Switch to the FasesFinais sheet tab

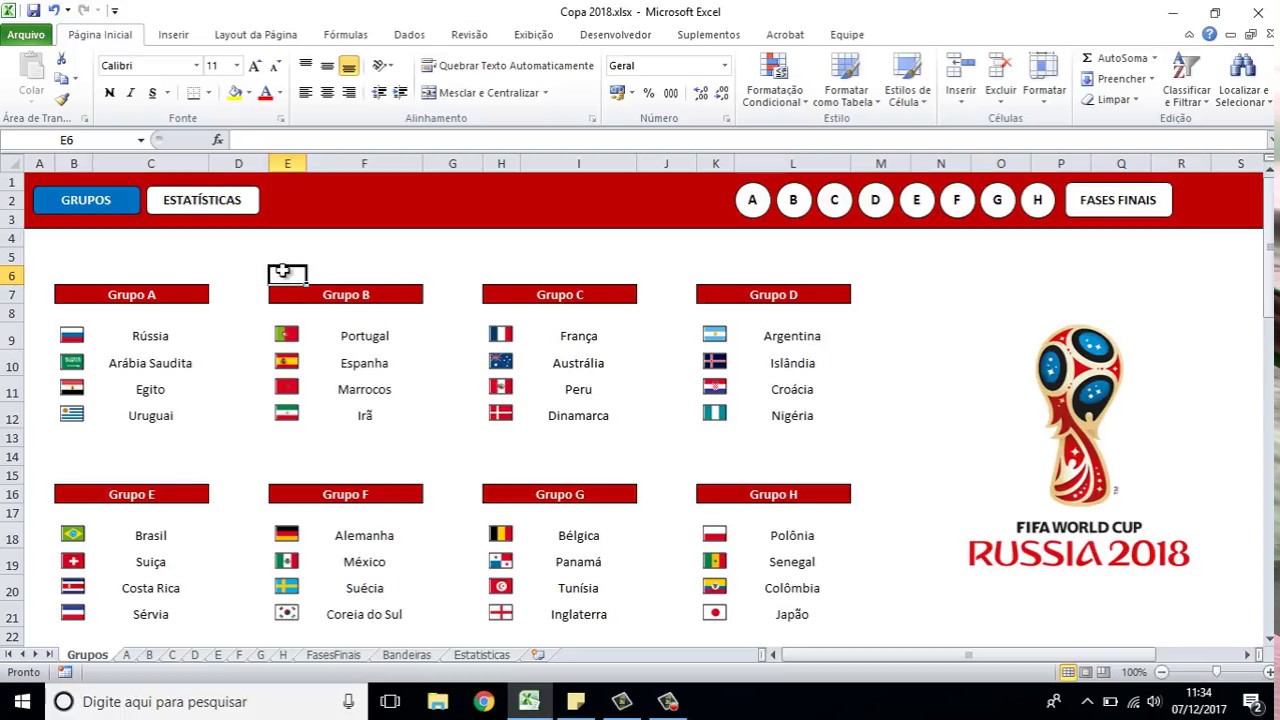(333, 655)
